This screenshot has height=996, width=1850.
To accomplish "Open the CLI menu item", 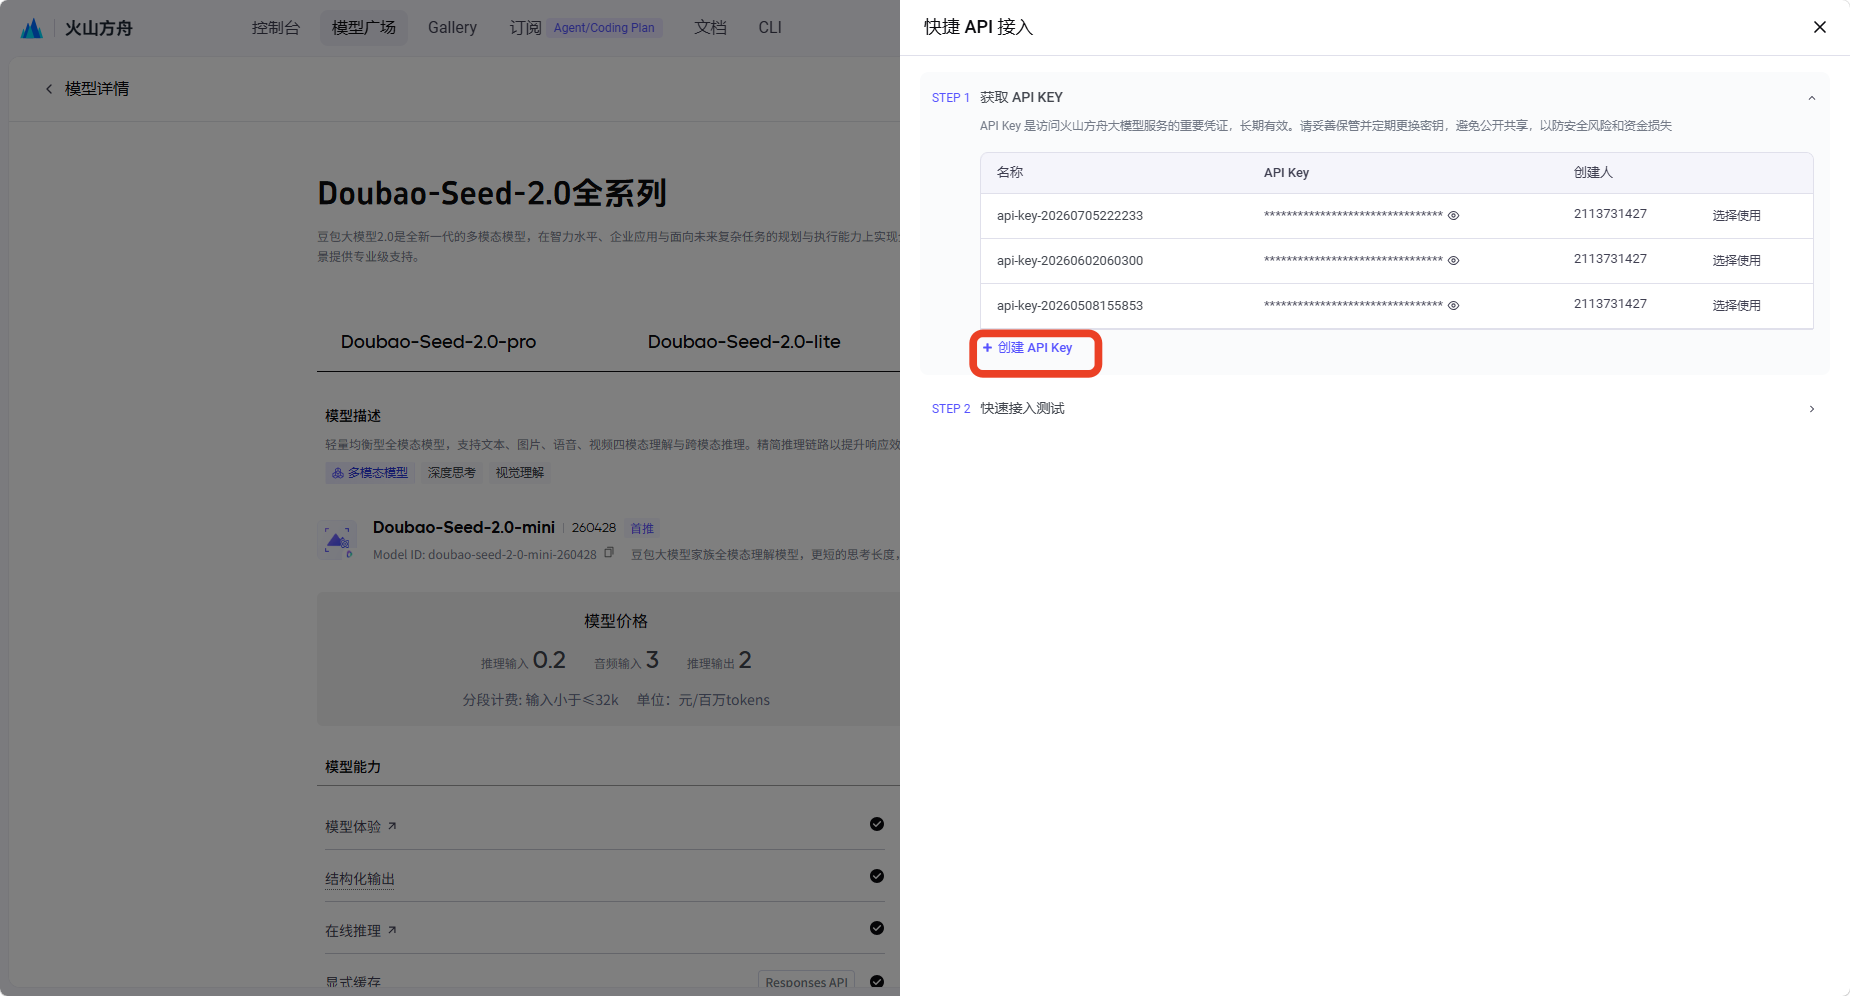I will 770,28.
